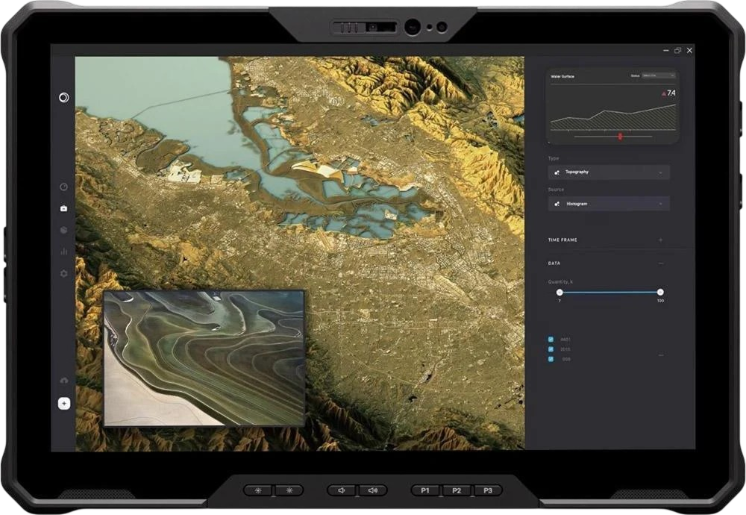746x515 pixels.
Task: Click the home icon in sidebar
Action: pyautogui.click(x=64, y=380)
